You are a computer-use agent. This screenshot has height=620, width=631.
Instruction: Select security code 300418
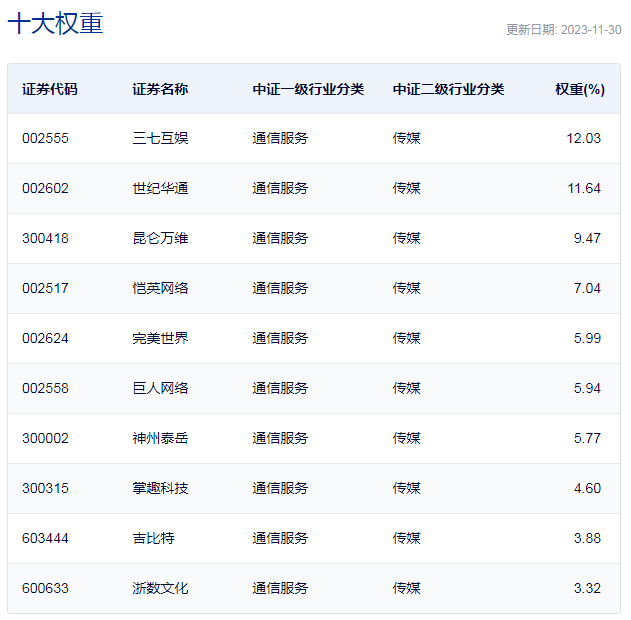point(45,238)
